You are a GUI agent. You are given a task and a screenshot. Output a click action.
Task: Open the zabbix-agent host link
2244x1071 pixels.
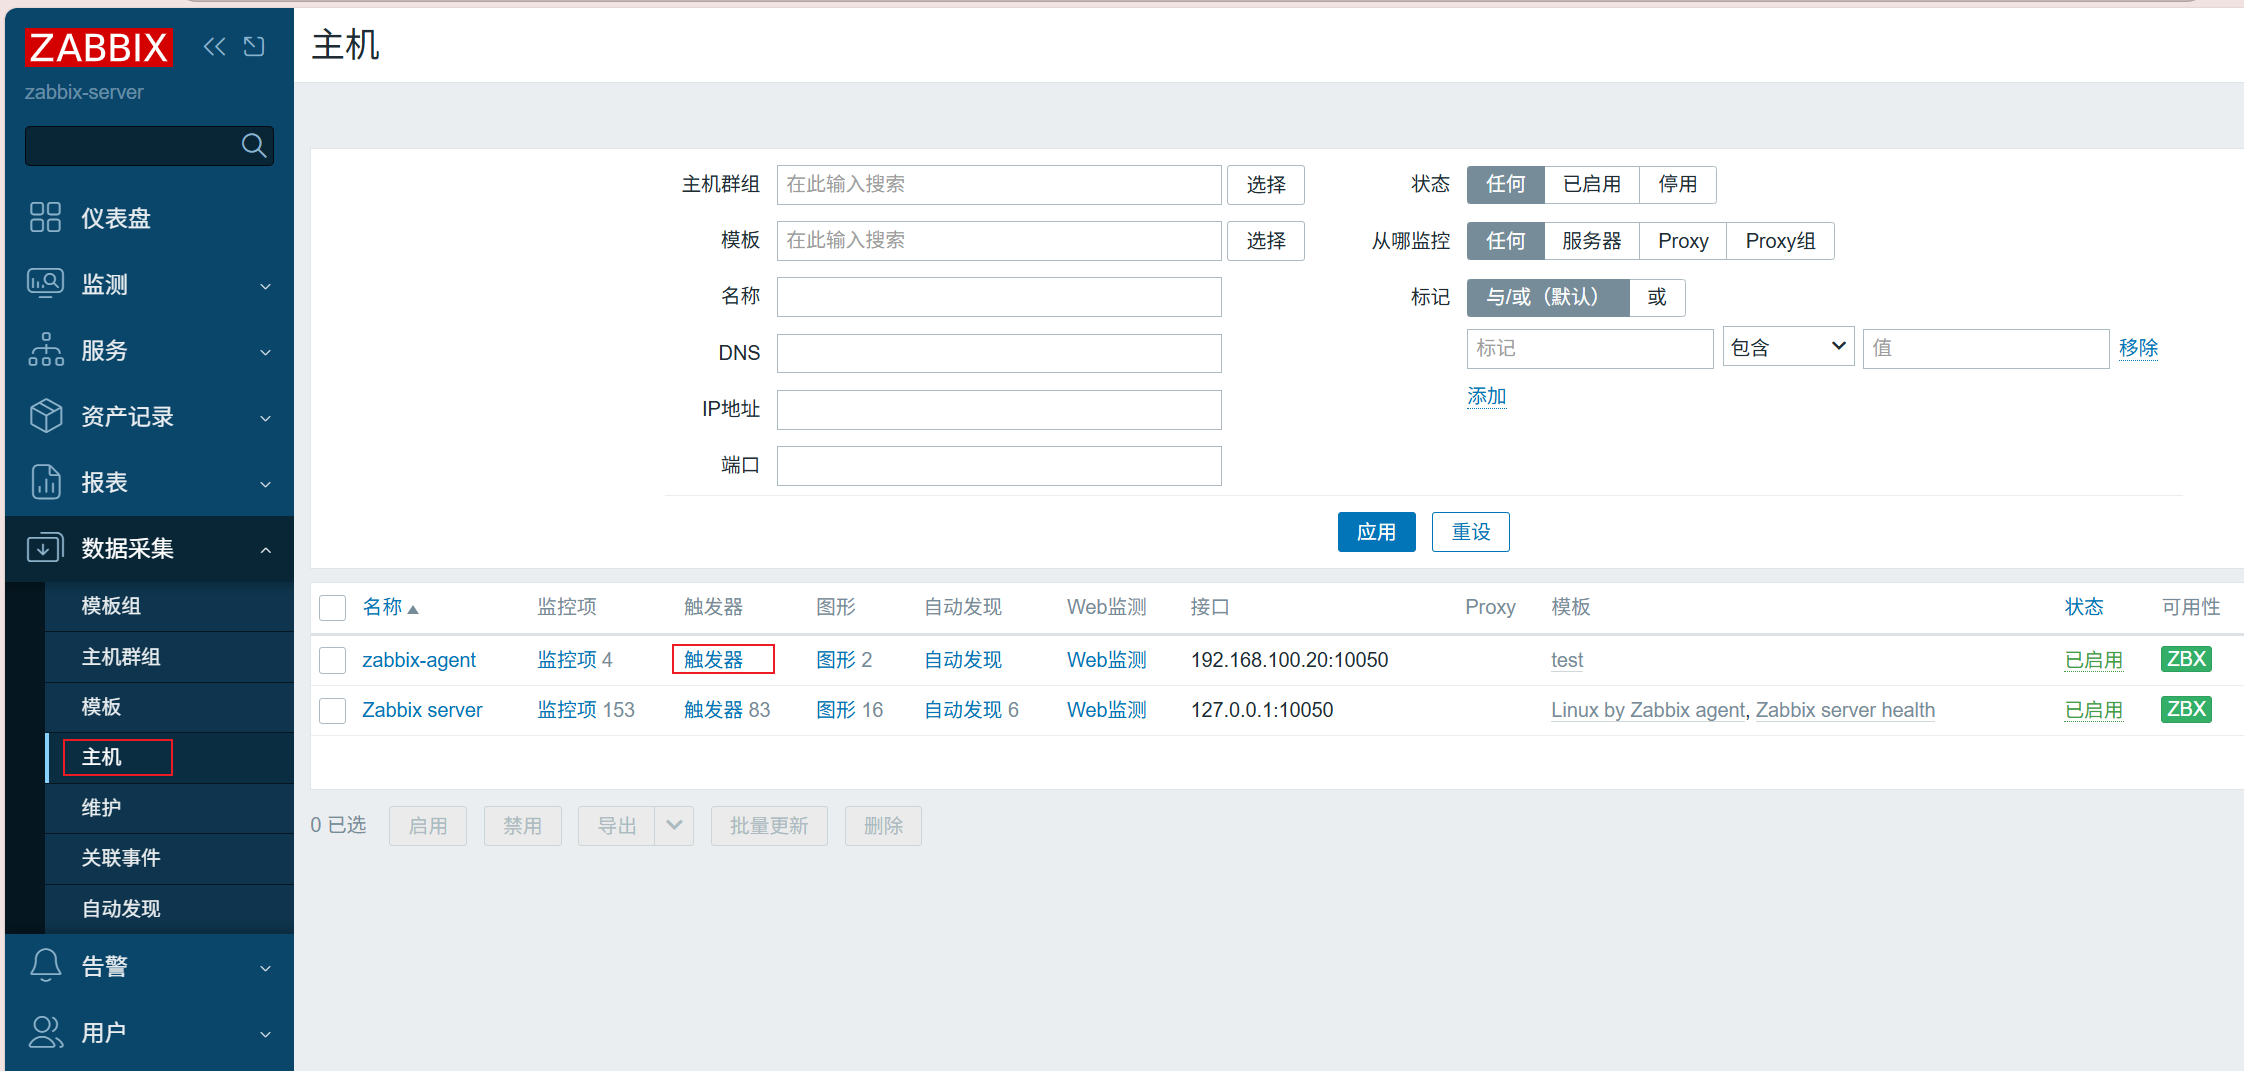(419, 660)
